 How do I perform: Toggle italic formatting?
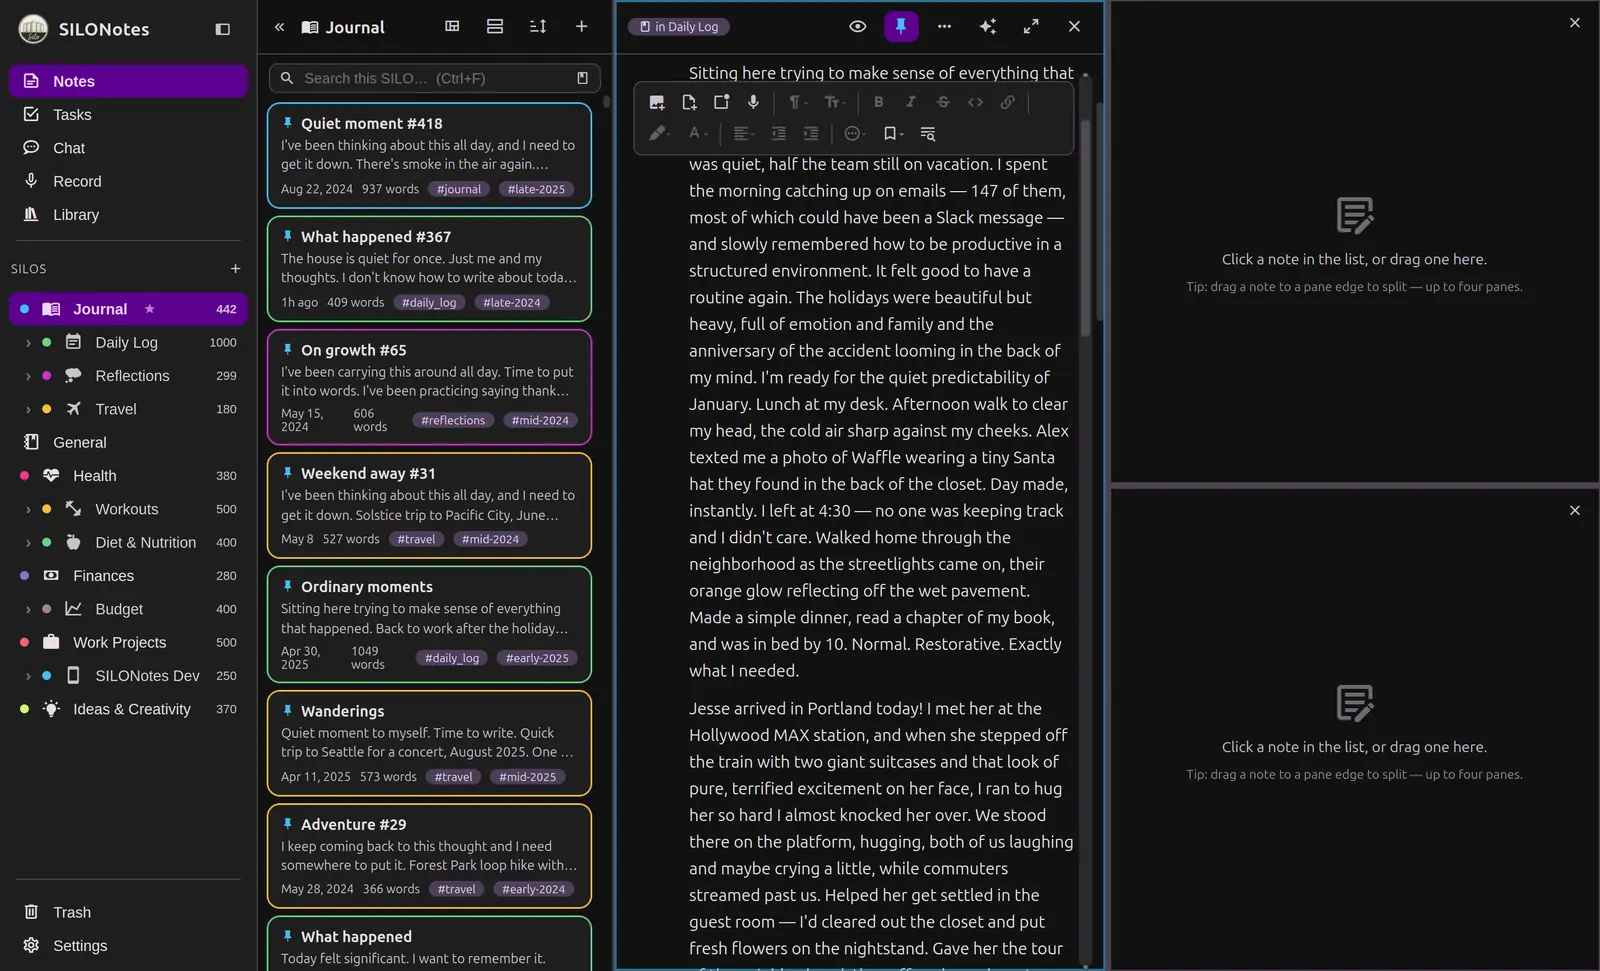tap(910, 102)
